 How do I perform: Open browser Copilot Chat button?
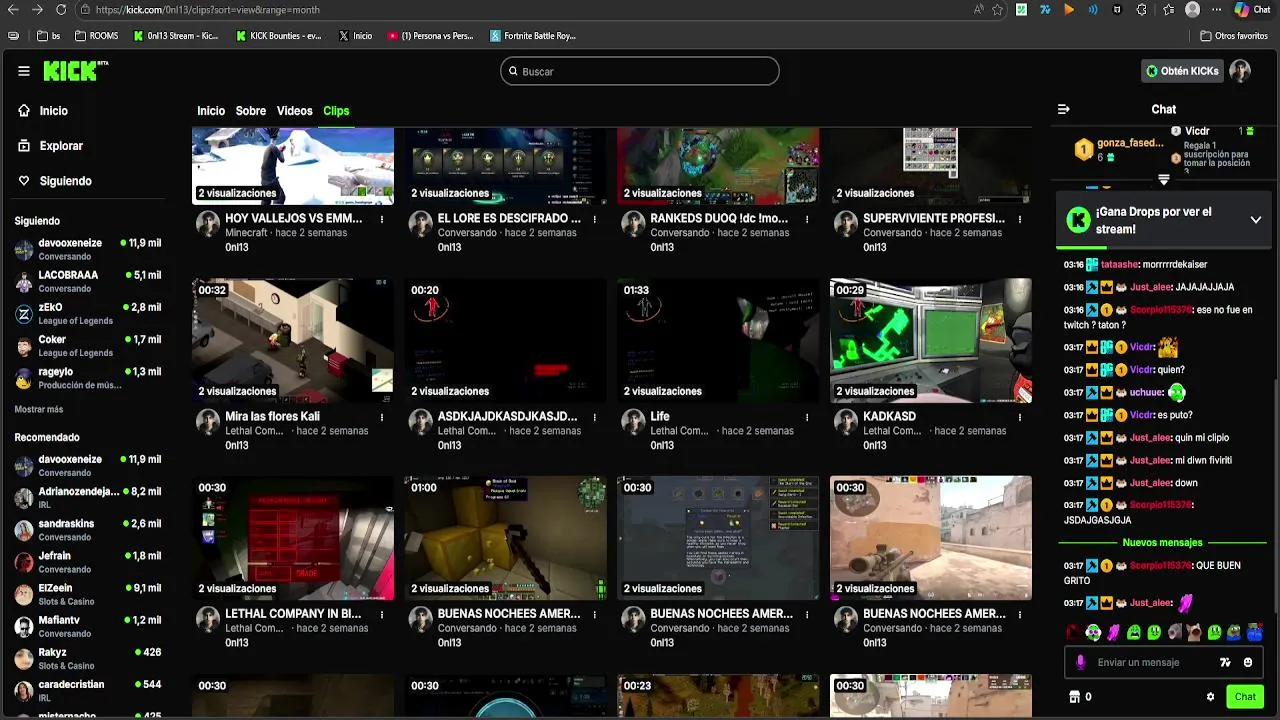pyautogui.click(x=1255, y=10)
